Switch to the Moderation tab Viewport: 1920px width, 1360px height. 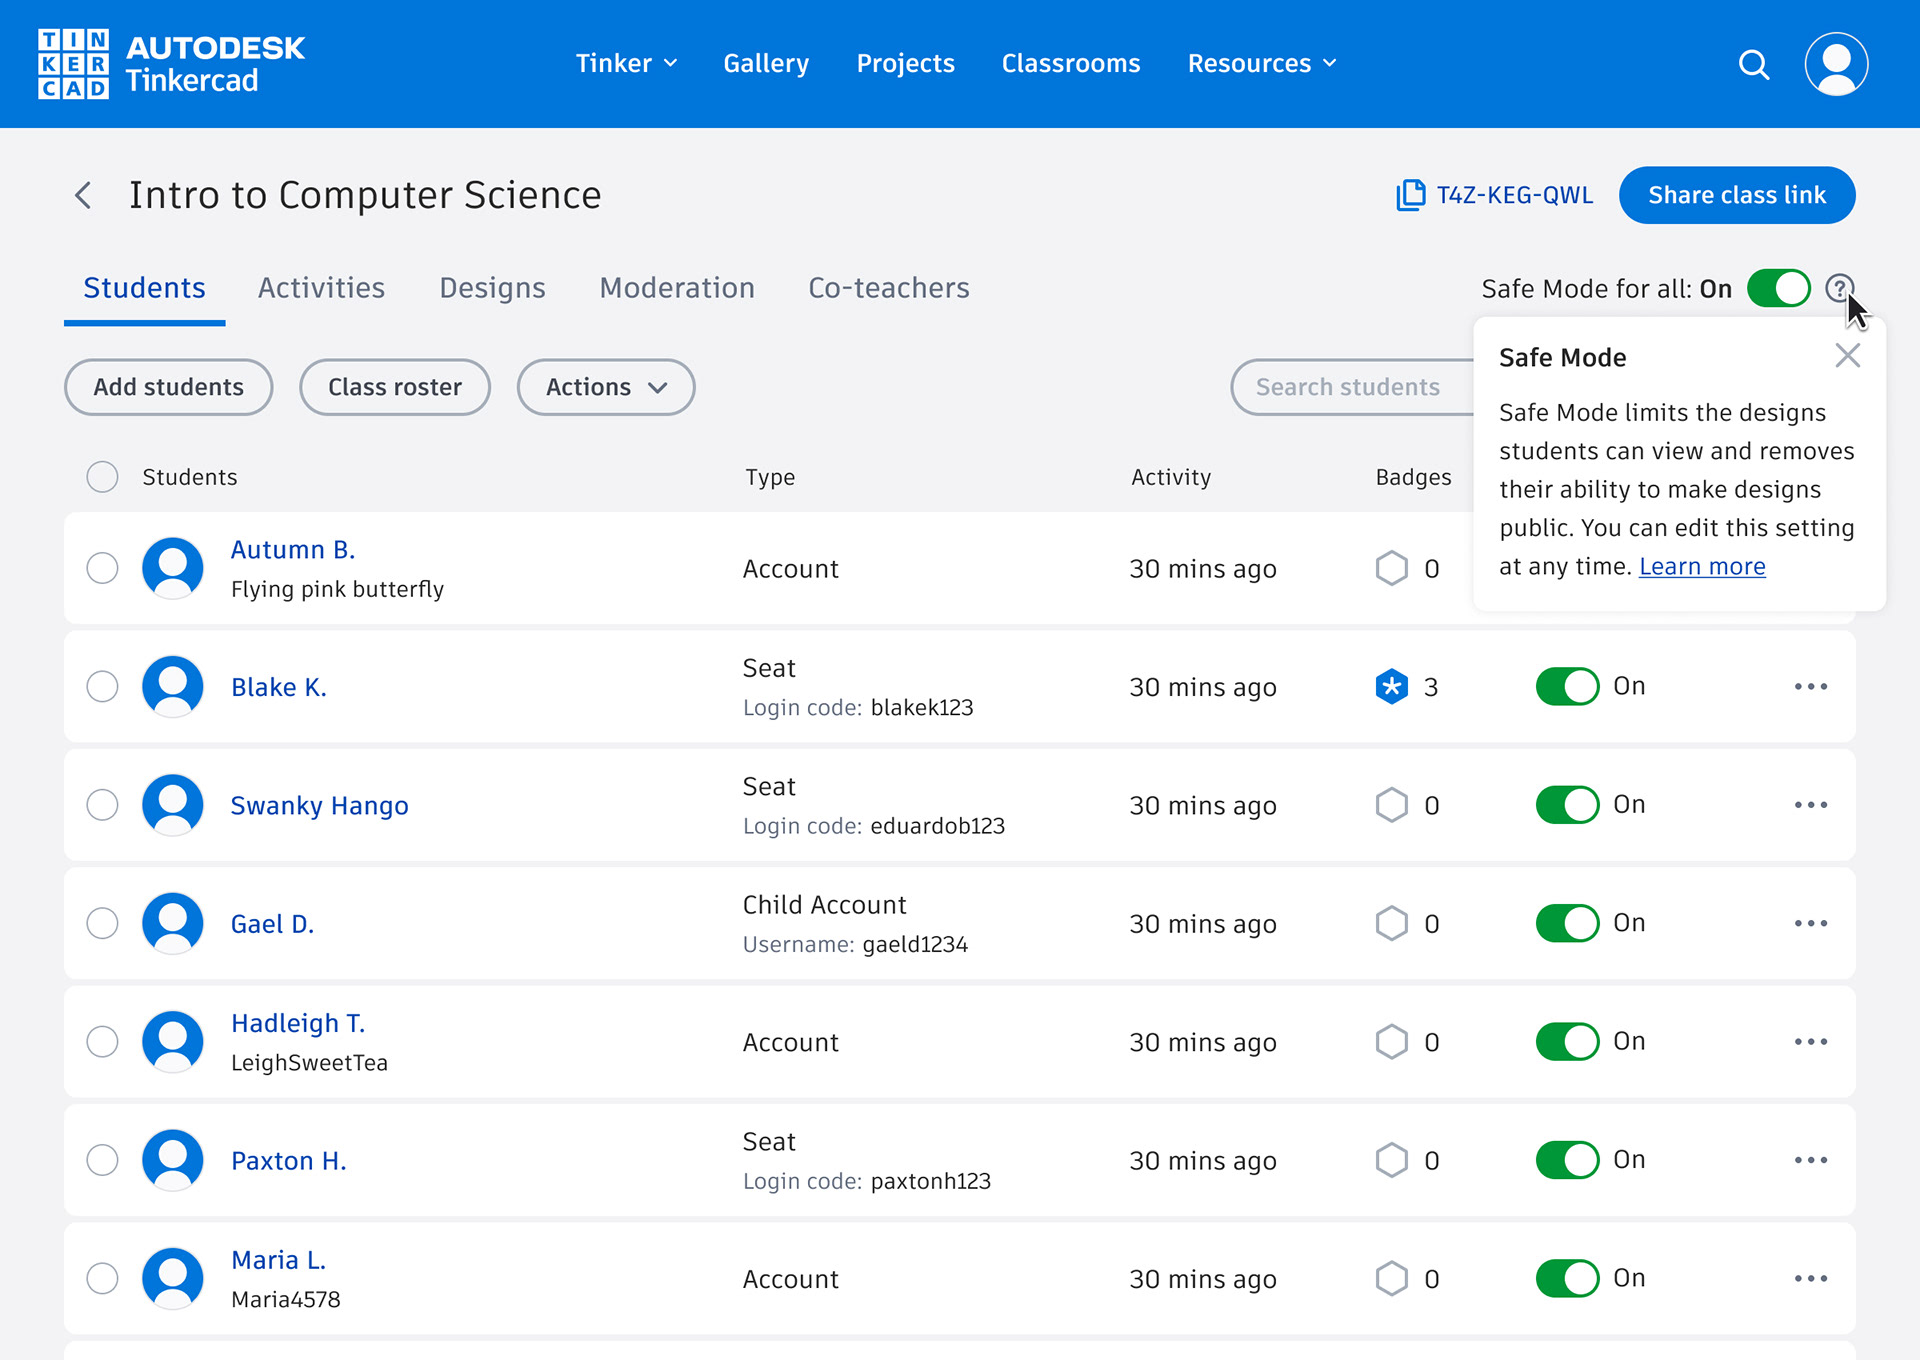677,289
